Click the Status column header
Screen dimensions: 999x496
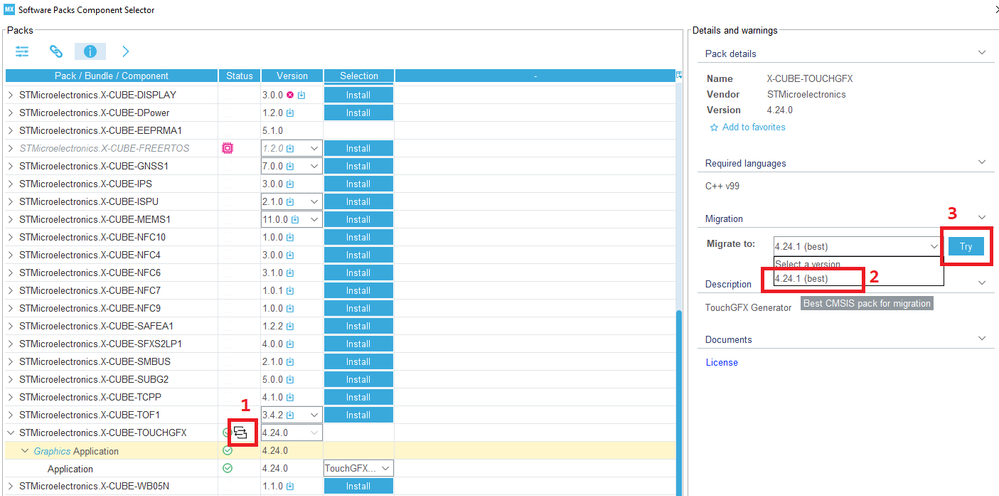pyautogui.click(x=240, y=76)
